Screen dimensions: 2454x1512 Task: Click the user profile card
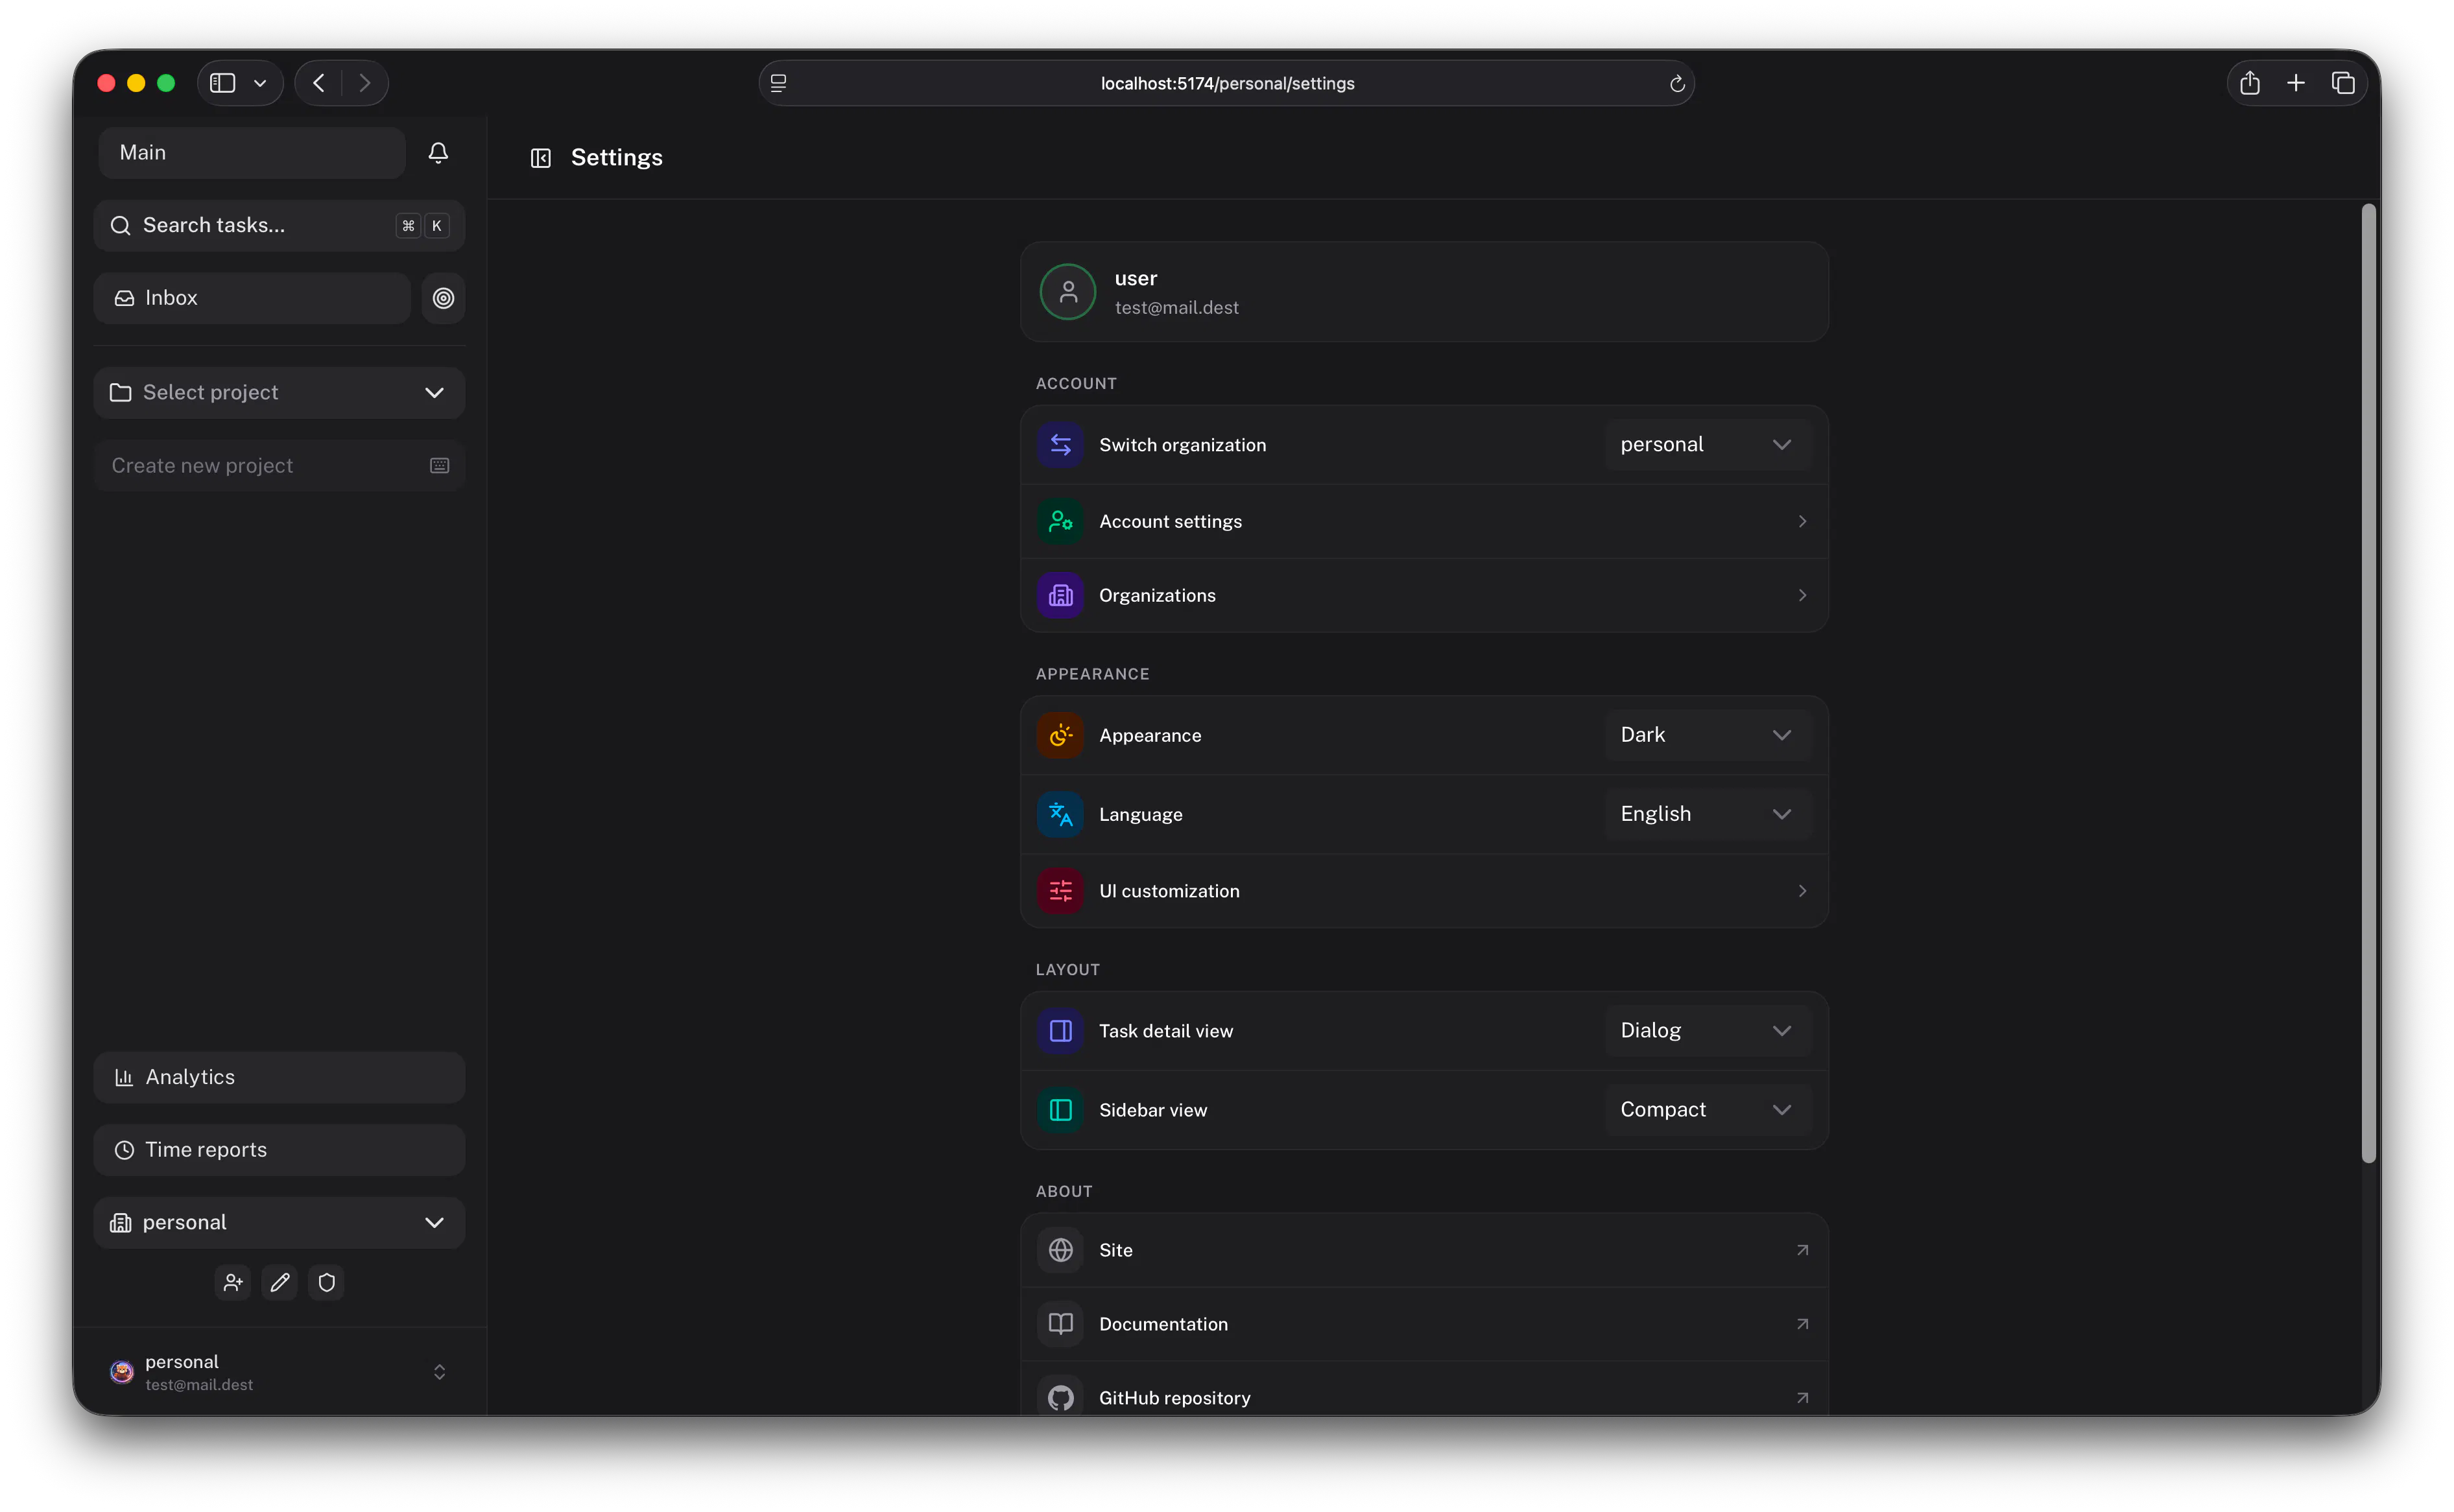pos(1424,292)
